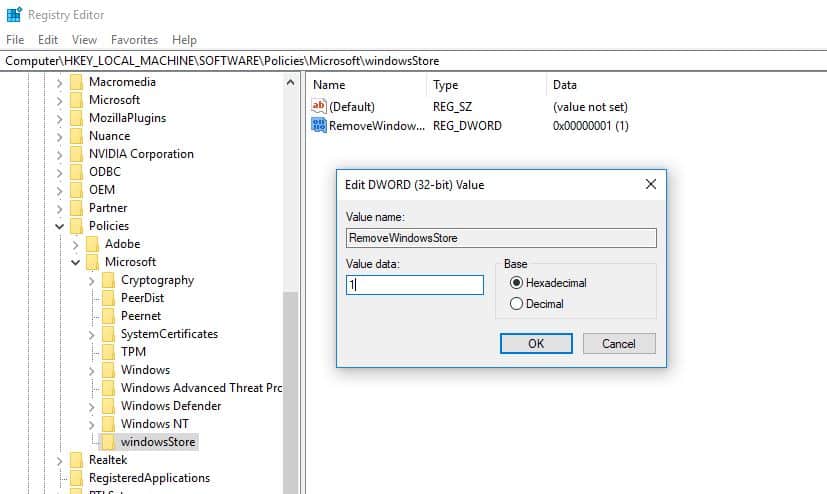The height and width of the screenshot is (494, 827).
Task: Confirm the DWORD edit with OK
Action: [x=536, y=343]
